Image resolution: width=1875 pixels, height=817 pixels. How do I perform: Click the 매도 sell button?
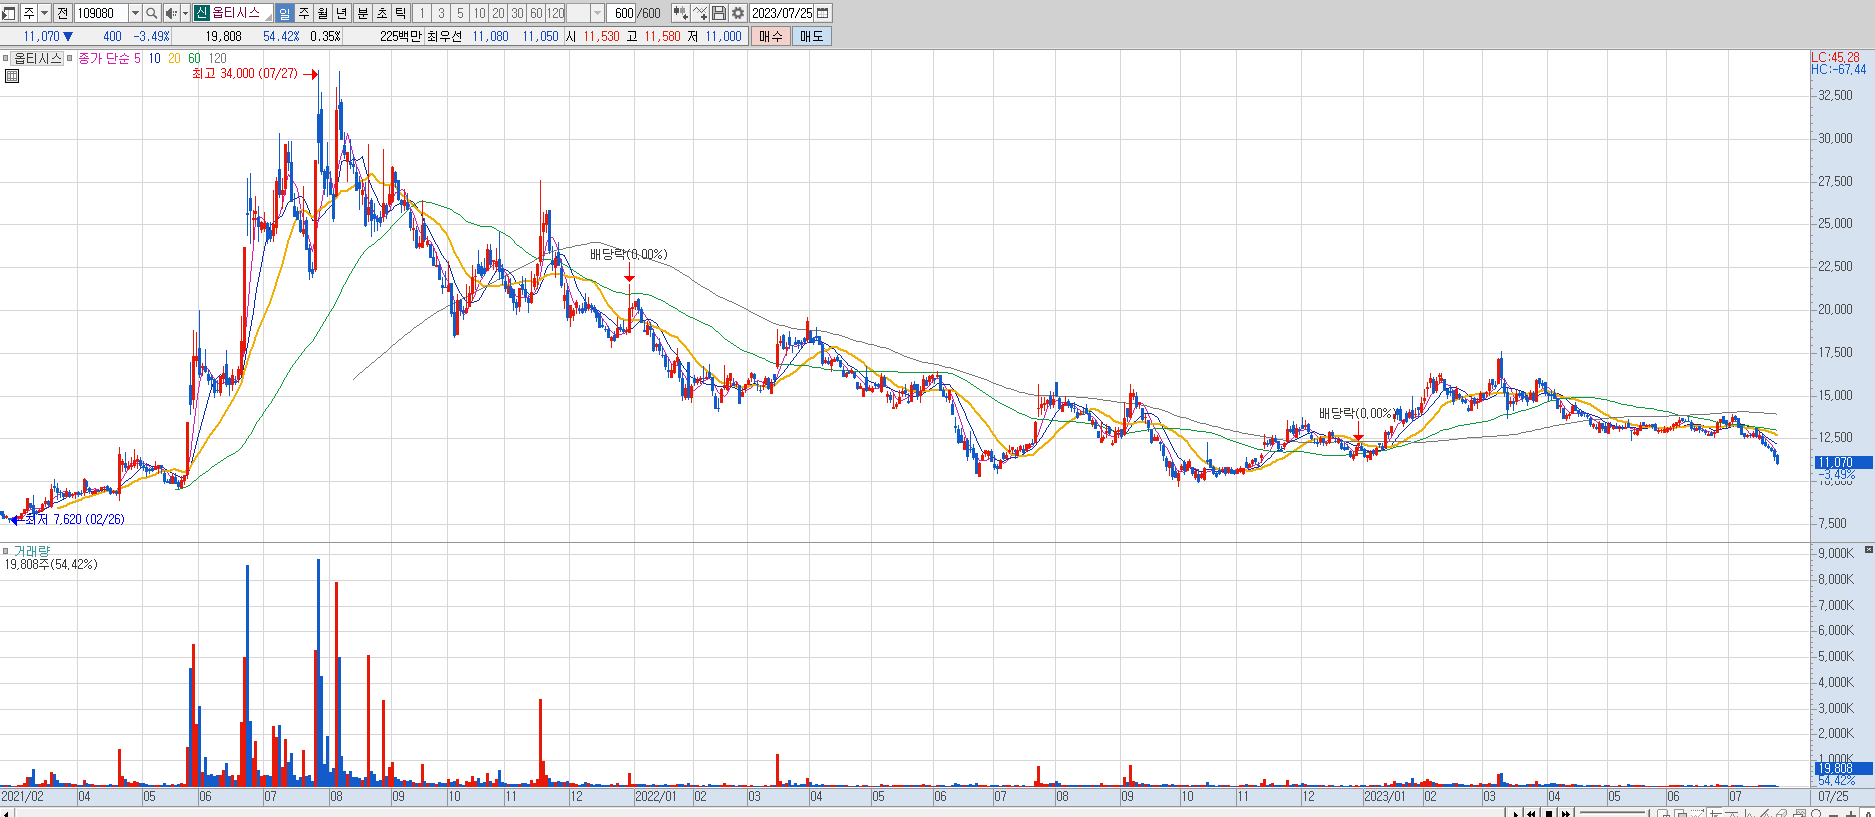tap(811, 36)
